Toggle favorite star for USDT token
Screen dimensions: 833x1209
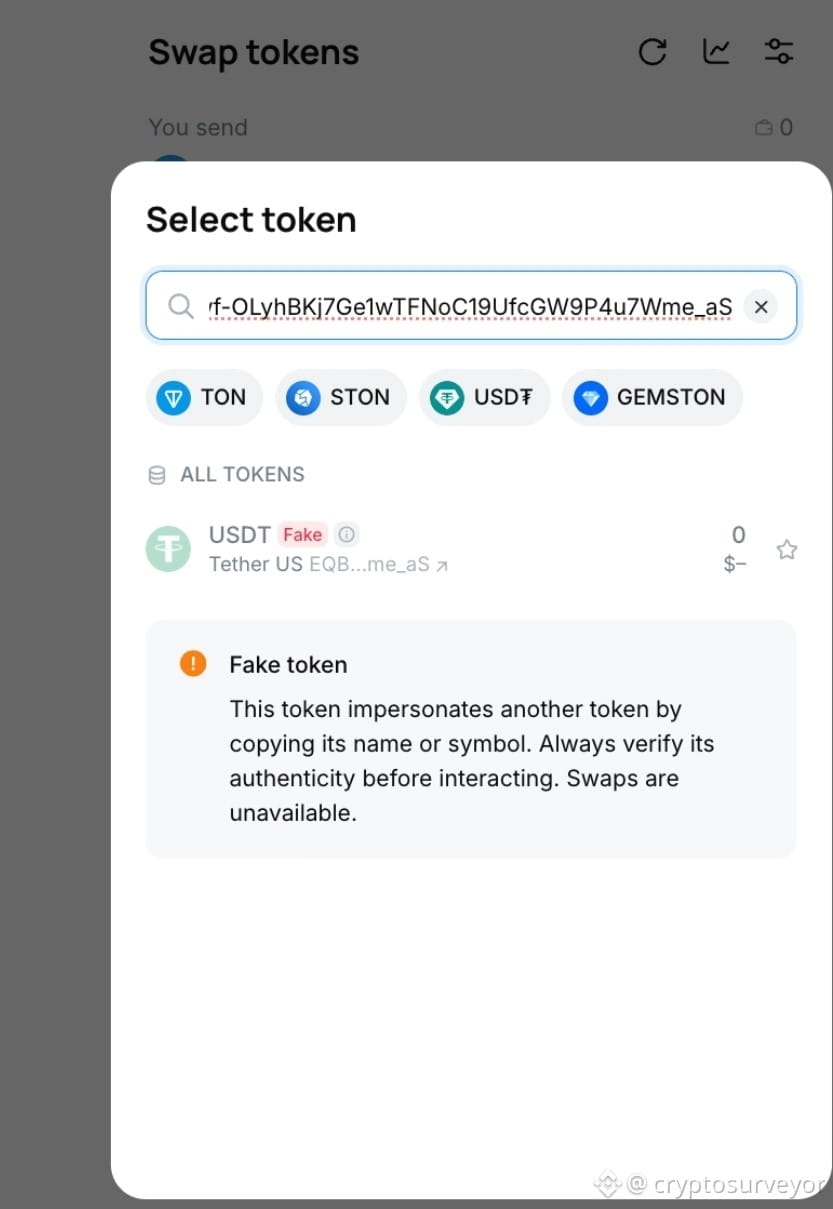coord(787,549)
